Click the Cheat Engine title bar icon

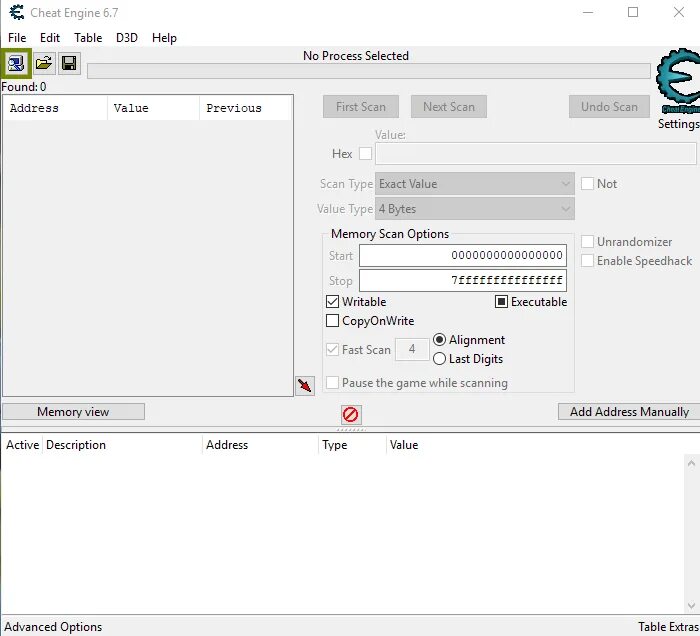(x=17, y=12)
